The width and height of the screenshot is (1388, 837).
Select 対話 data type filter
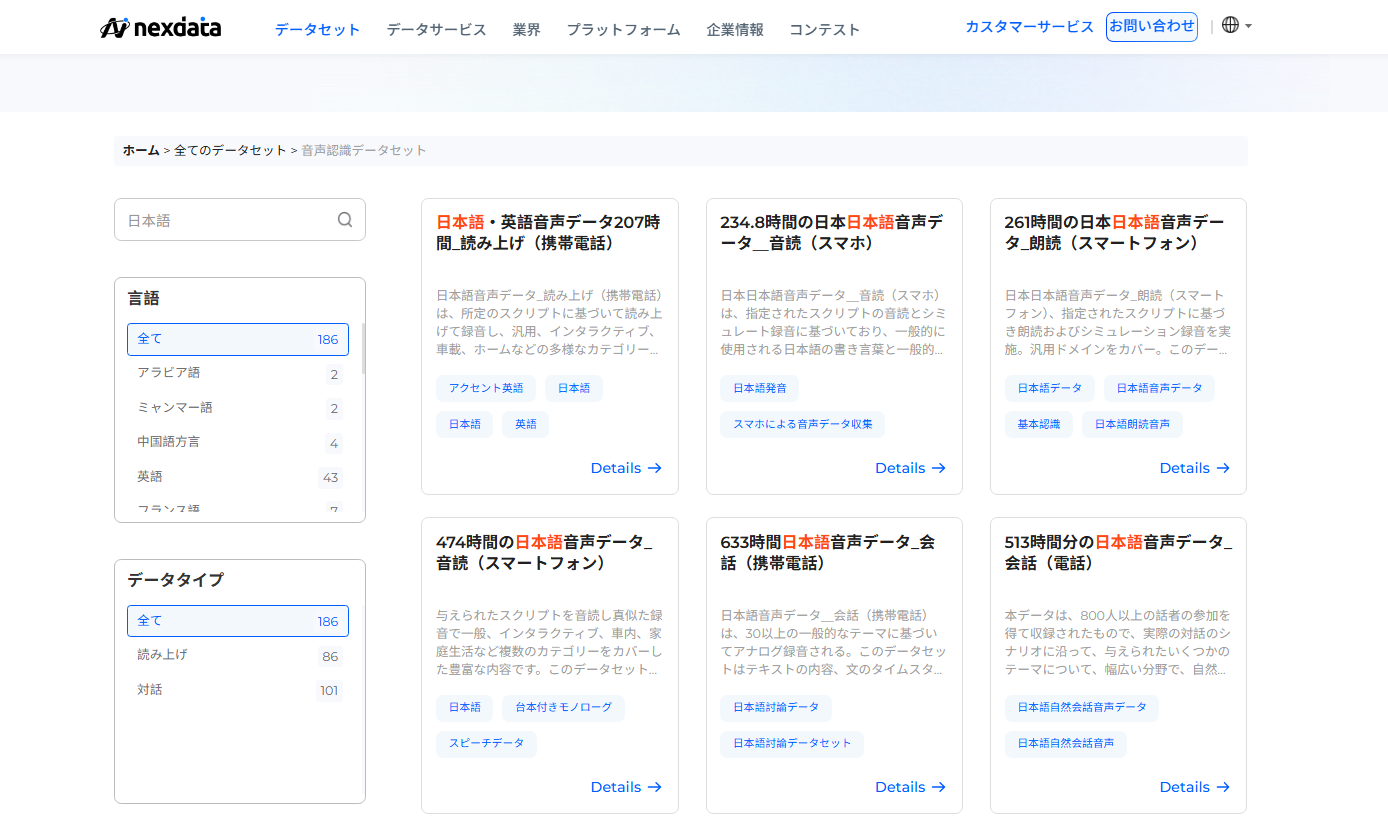click(x=238, y=690)
